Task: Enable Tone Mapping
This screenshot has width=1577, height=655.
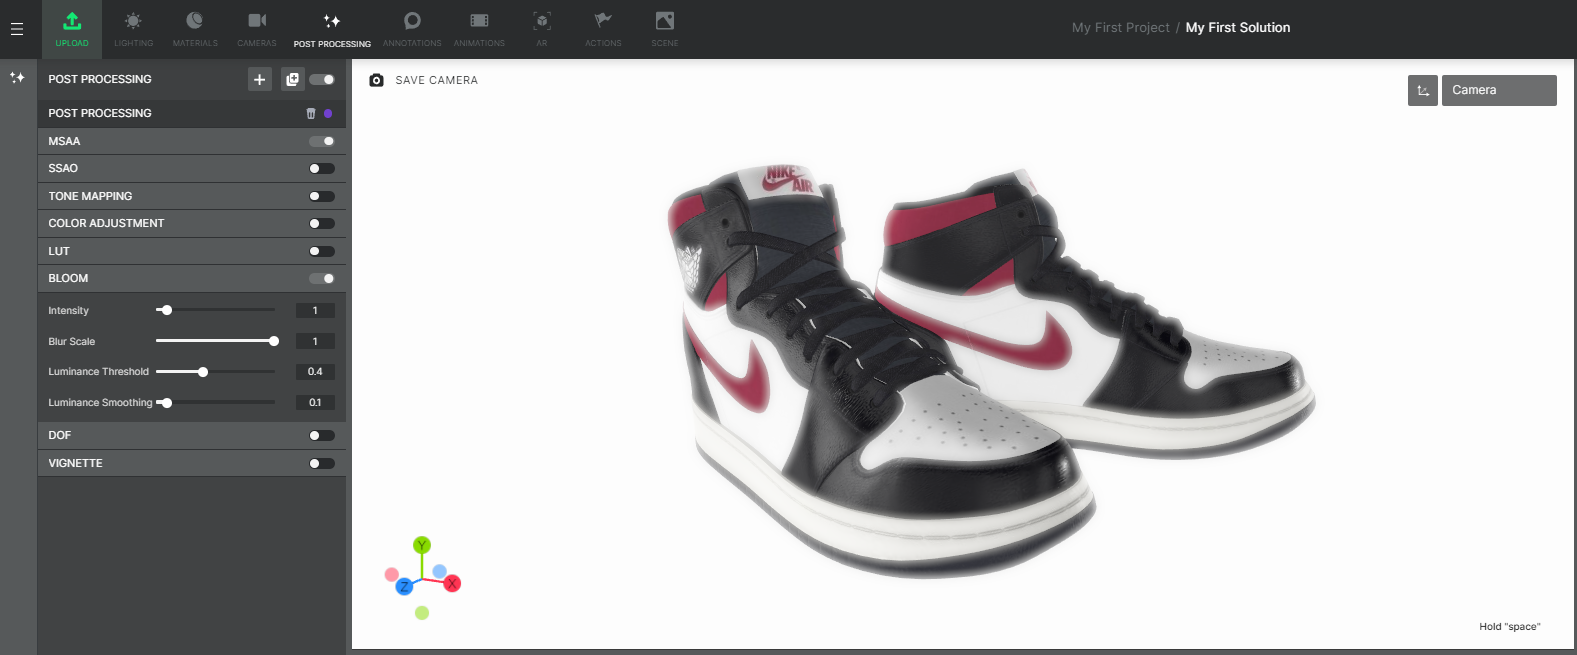Action: tap(322, 196)
